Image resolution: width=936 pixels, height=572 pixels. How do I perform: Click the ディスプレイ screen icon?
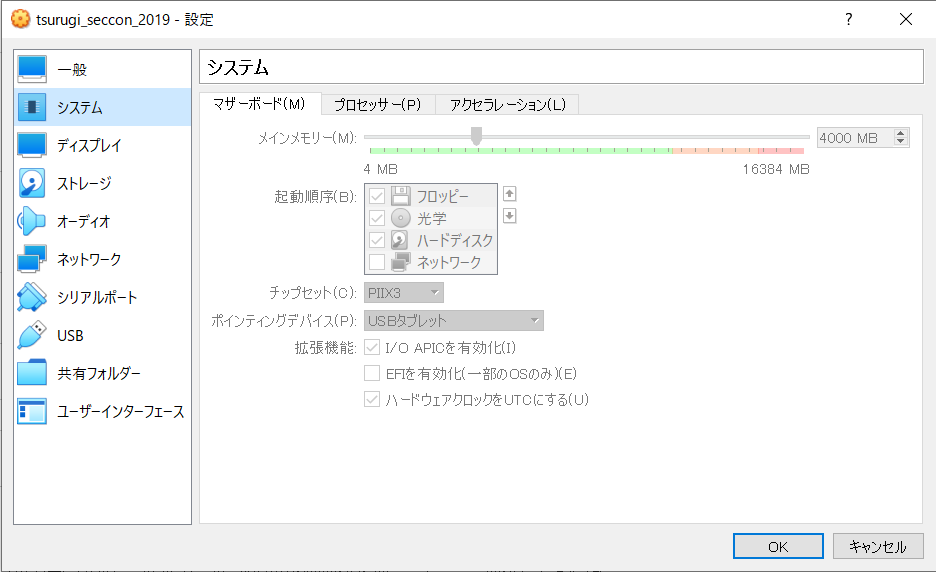[x=32, y=145]
